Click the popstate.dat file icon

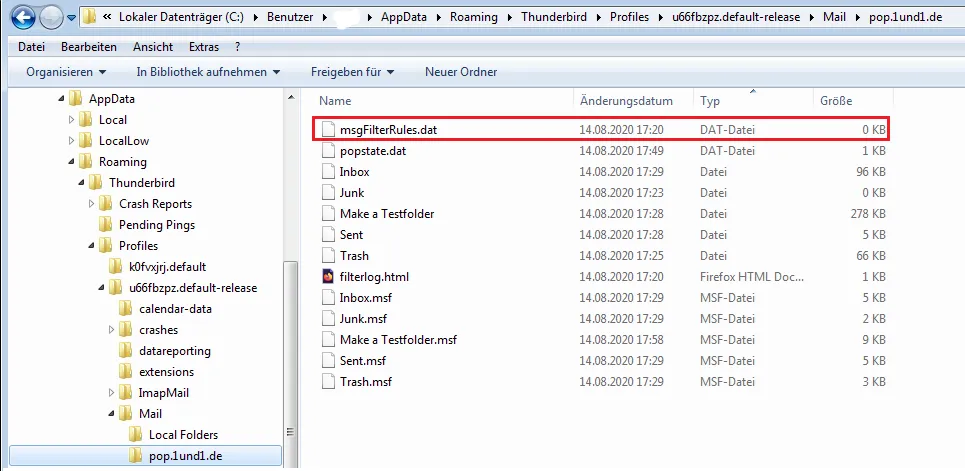(327, 151)
